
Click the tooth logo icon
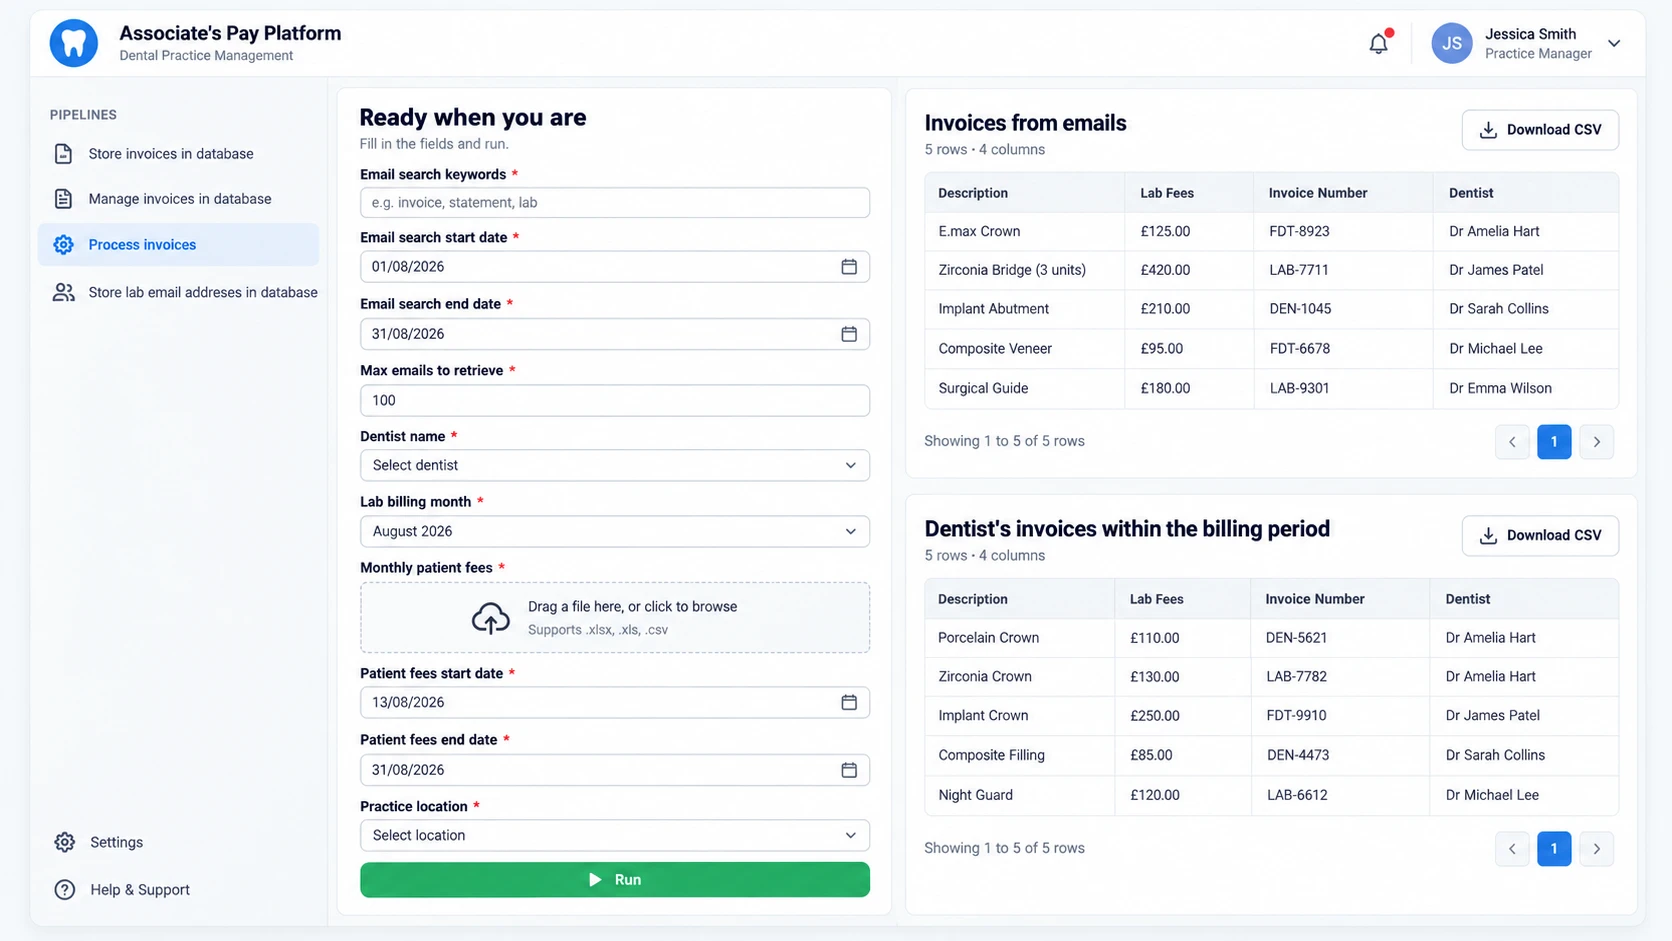74,44
